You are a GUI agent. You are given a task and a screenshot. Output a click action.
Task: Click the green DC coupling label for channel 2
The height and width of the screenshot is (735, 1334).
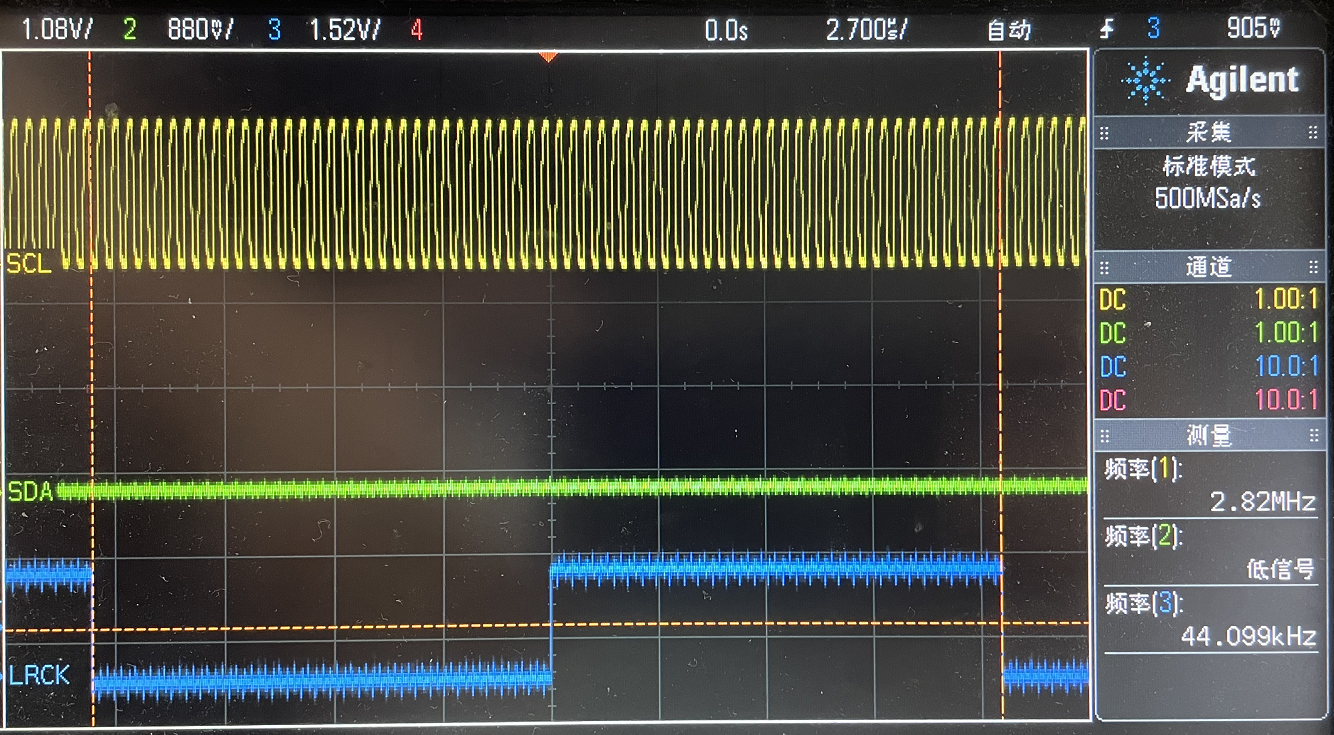[x=1112, y=333]
